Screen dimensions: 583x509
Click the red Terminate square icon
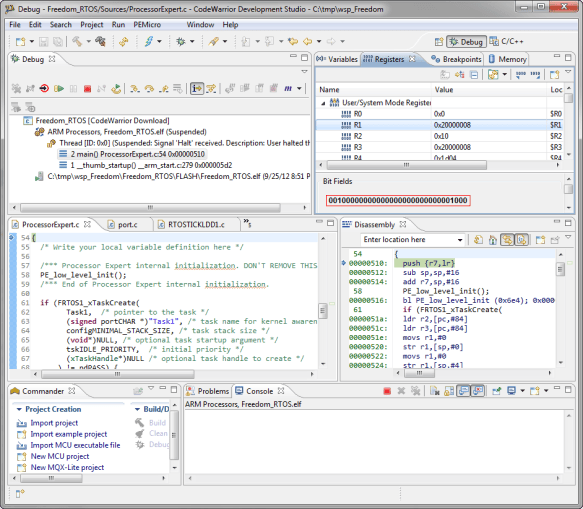coord(87,88)
